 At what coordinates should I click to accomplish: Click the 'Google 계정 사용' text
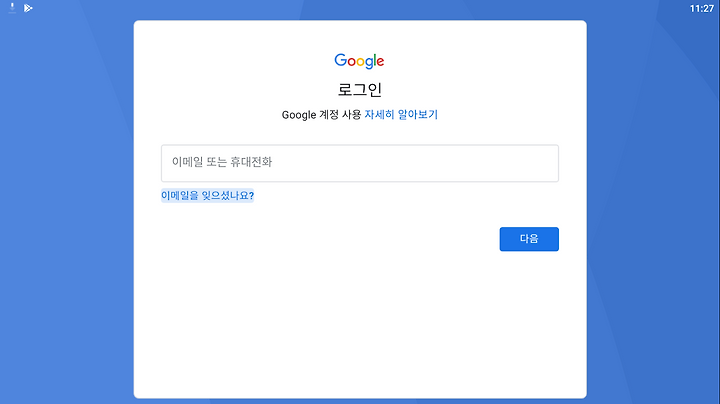[321, 114]
